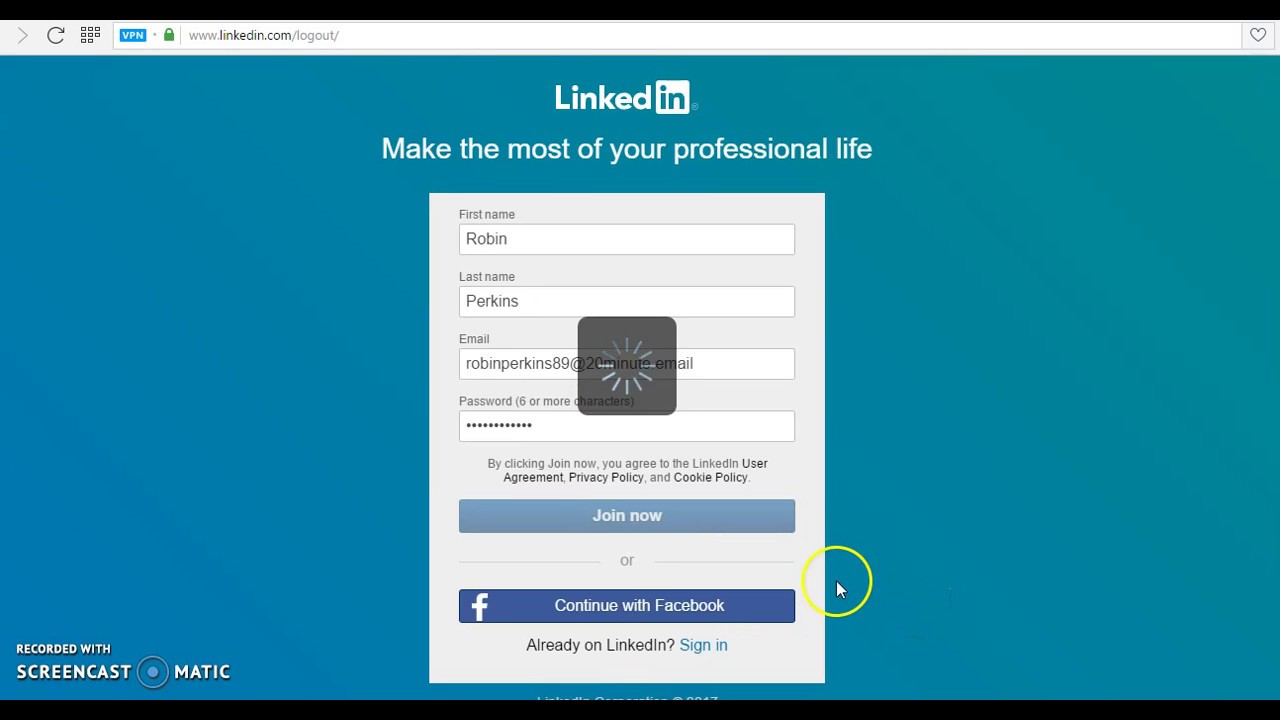The height and width of the screenshot is (720, 1280).
Task: Click the Password input field
Action: [x=627, y=426]
